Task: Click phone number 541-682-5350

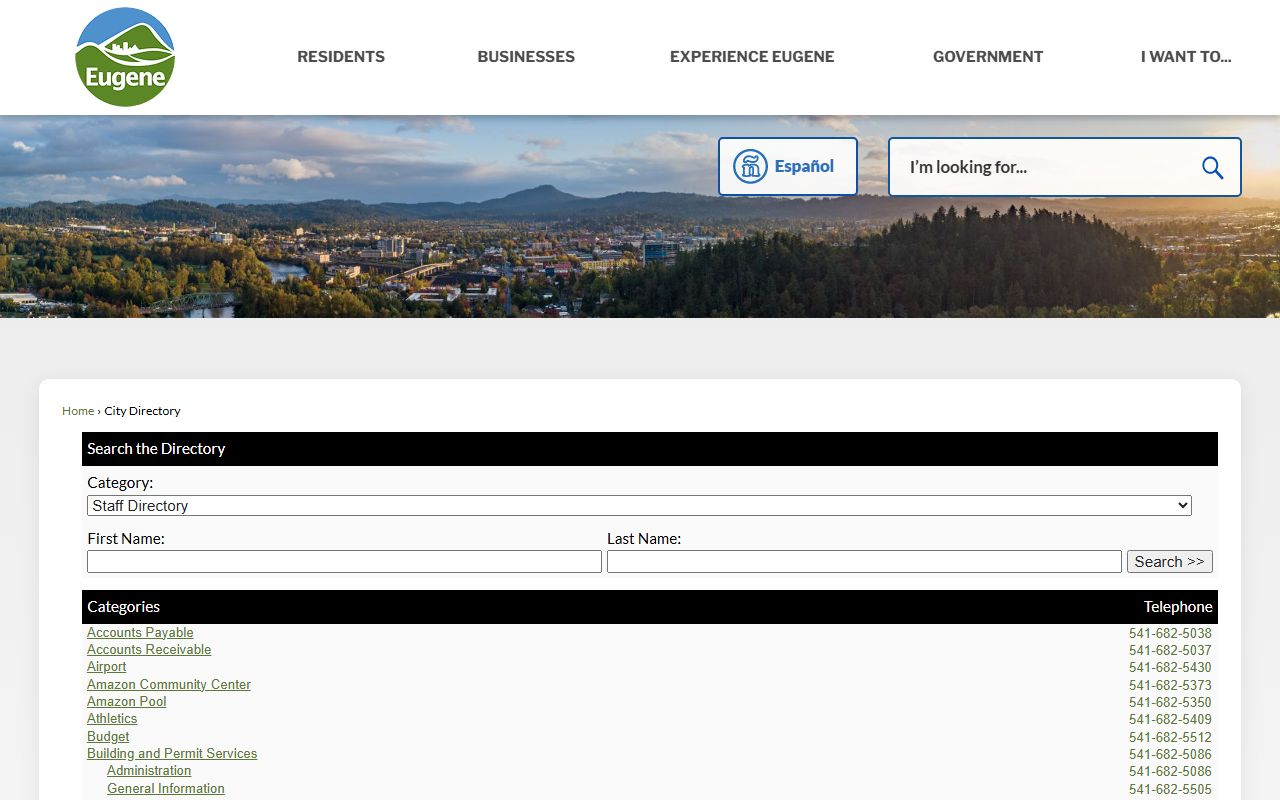Action: pyautogui.click(x=1170, y=702)
